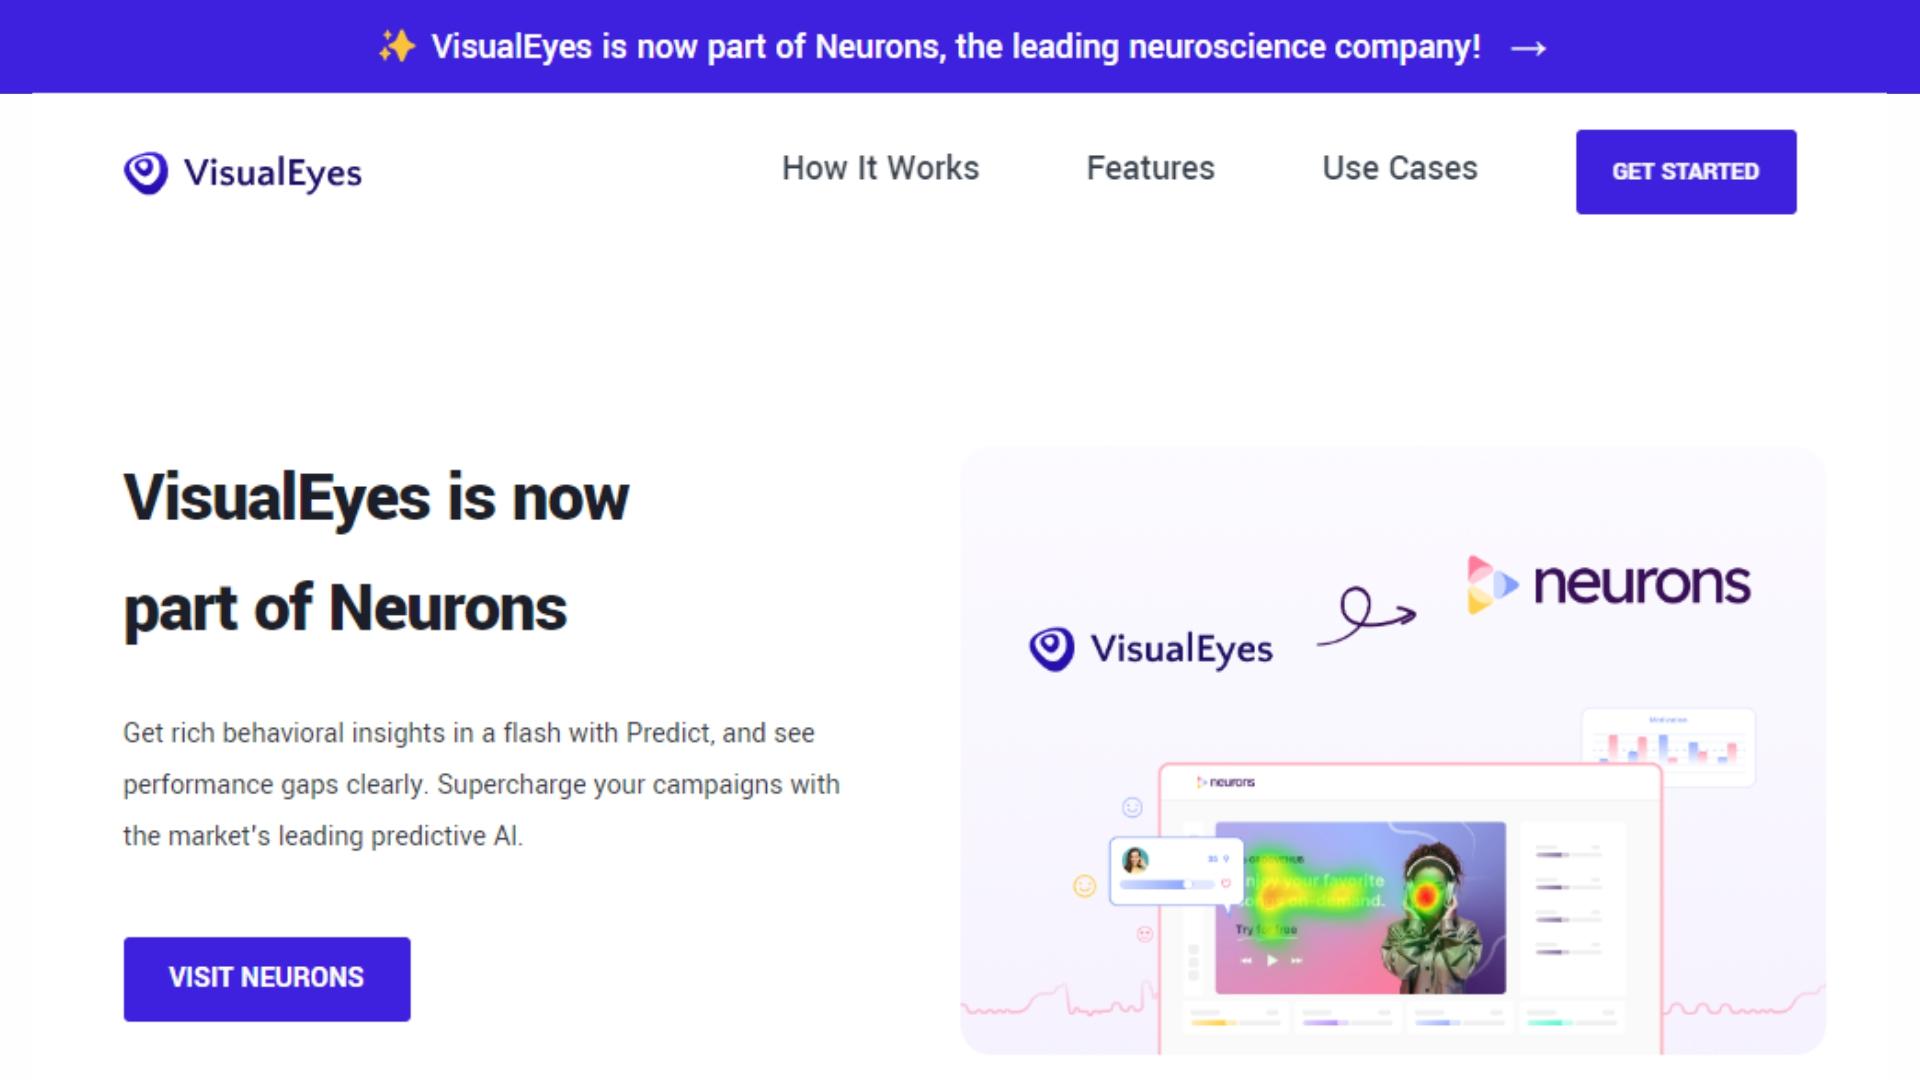Click the neurons logo in the hero image
The image size is (1920, 1080).
coord(1608,584)
